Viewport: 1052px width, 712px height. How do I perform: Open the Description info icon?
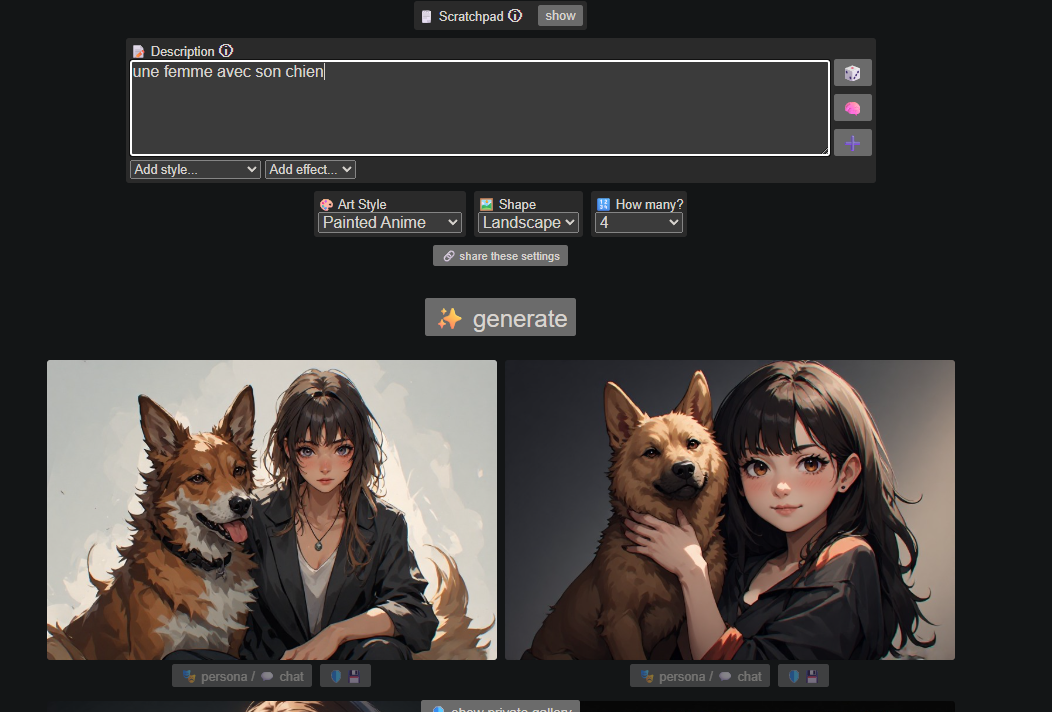tap(226, 50)
